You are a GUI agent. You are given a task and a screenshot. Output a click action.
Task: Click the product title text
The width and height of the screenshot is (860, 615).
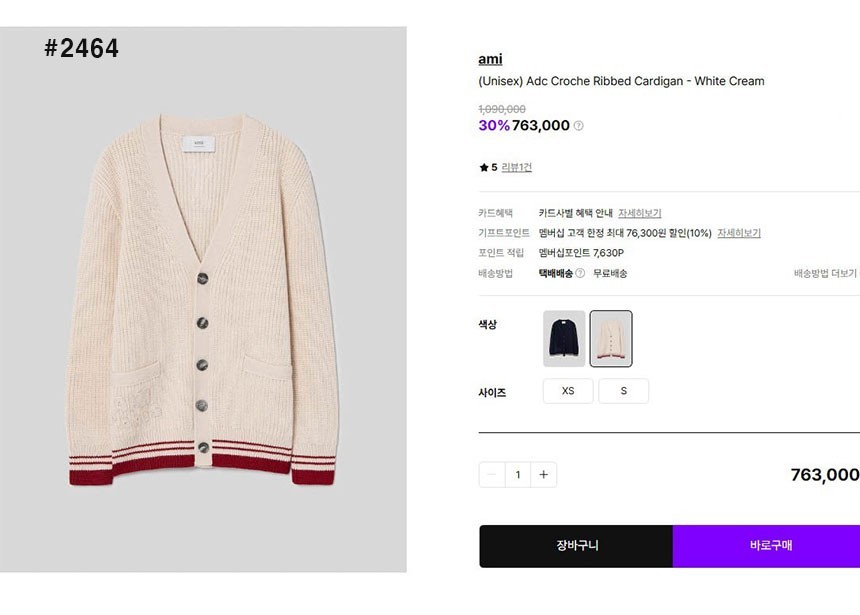(x=621, y=81)
